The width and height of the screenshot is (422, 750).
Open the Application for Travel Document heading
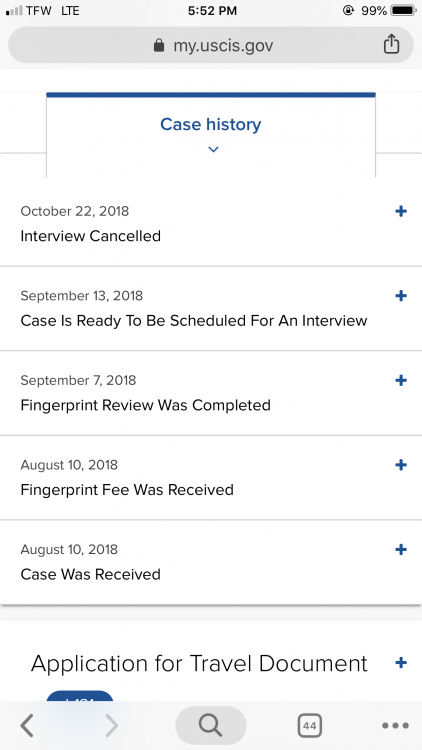[x=199, y=663]
